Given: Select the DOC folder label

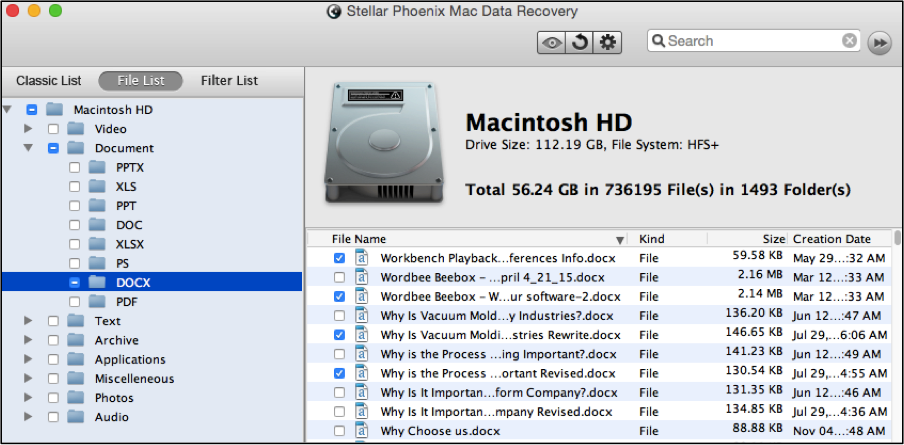Looking at the screenshot, I should point(129,225).
